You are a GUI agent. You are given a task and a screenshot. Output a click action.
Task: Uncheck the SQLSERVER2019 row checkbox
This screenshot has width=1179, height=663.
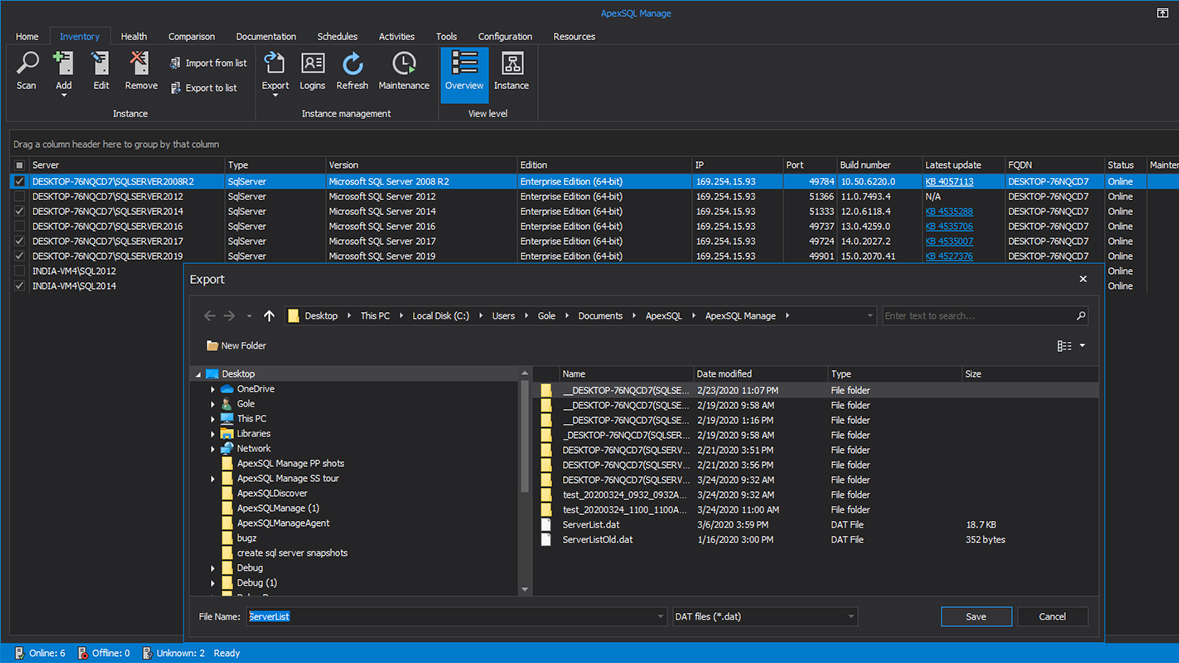tap(20, 256)
